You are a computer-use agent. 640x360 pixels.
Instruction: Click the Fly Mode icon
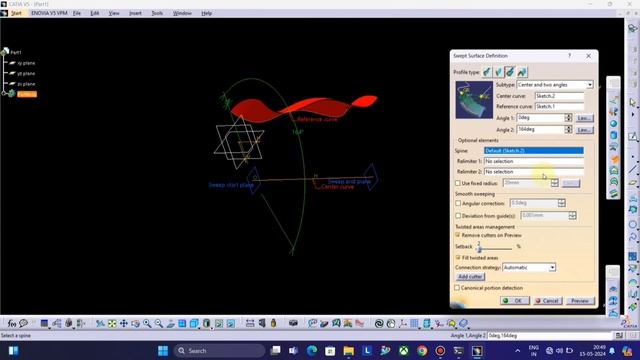(x=100, y=324)
